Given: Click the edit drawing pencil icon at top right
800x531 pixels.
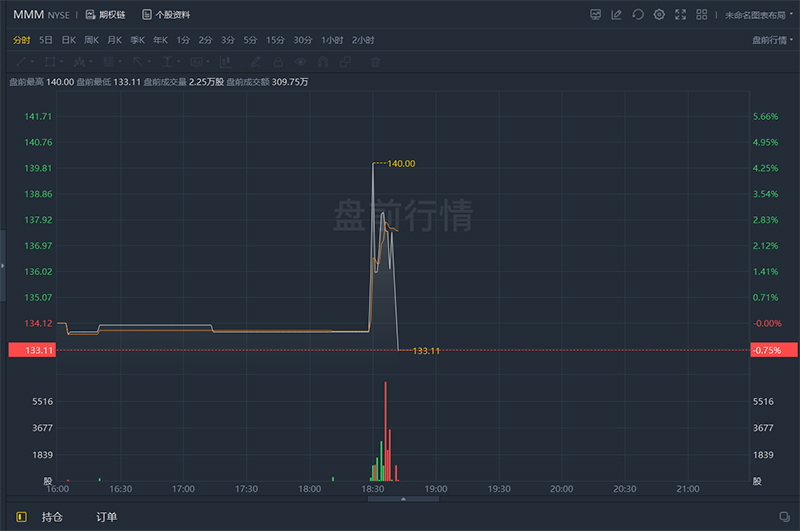Looking at the screenshot, I should click(616, 15).
